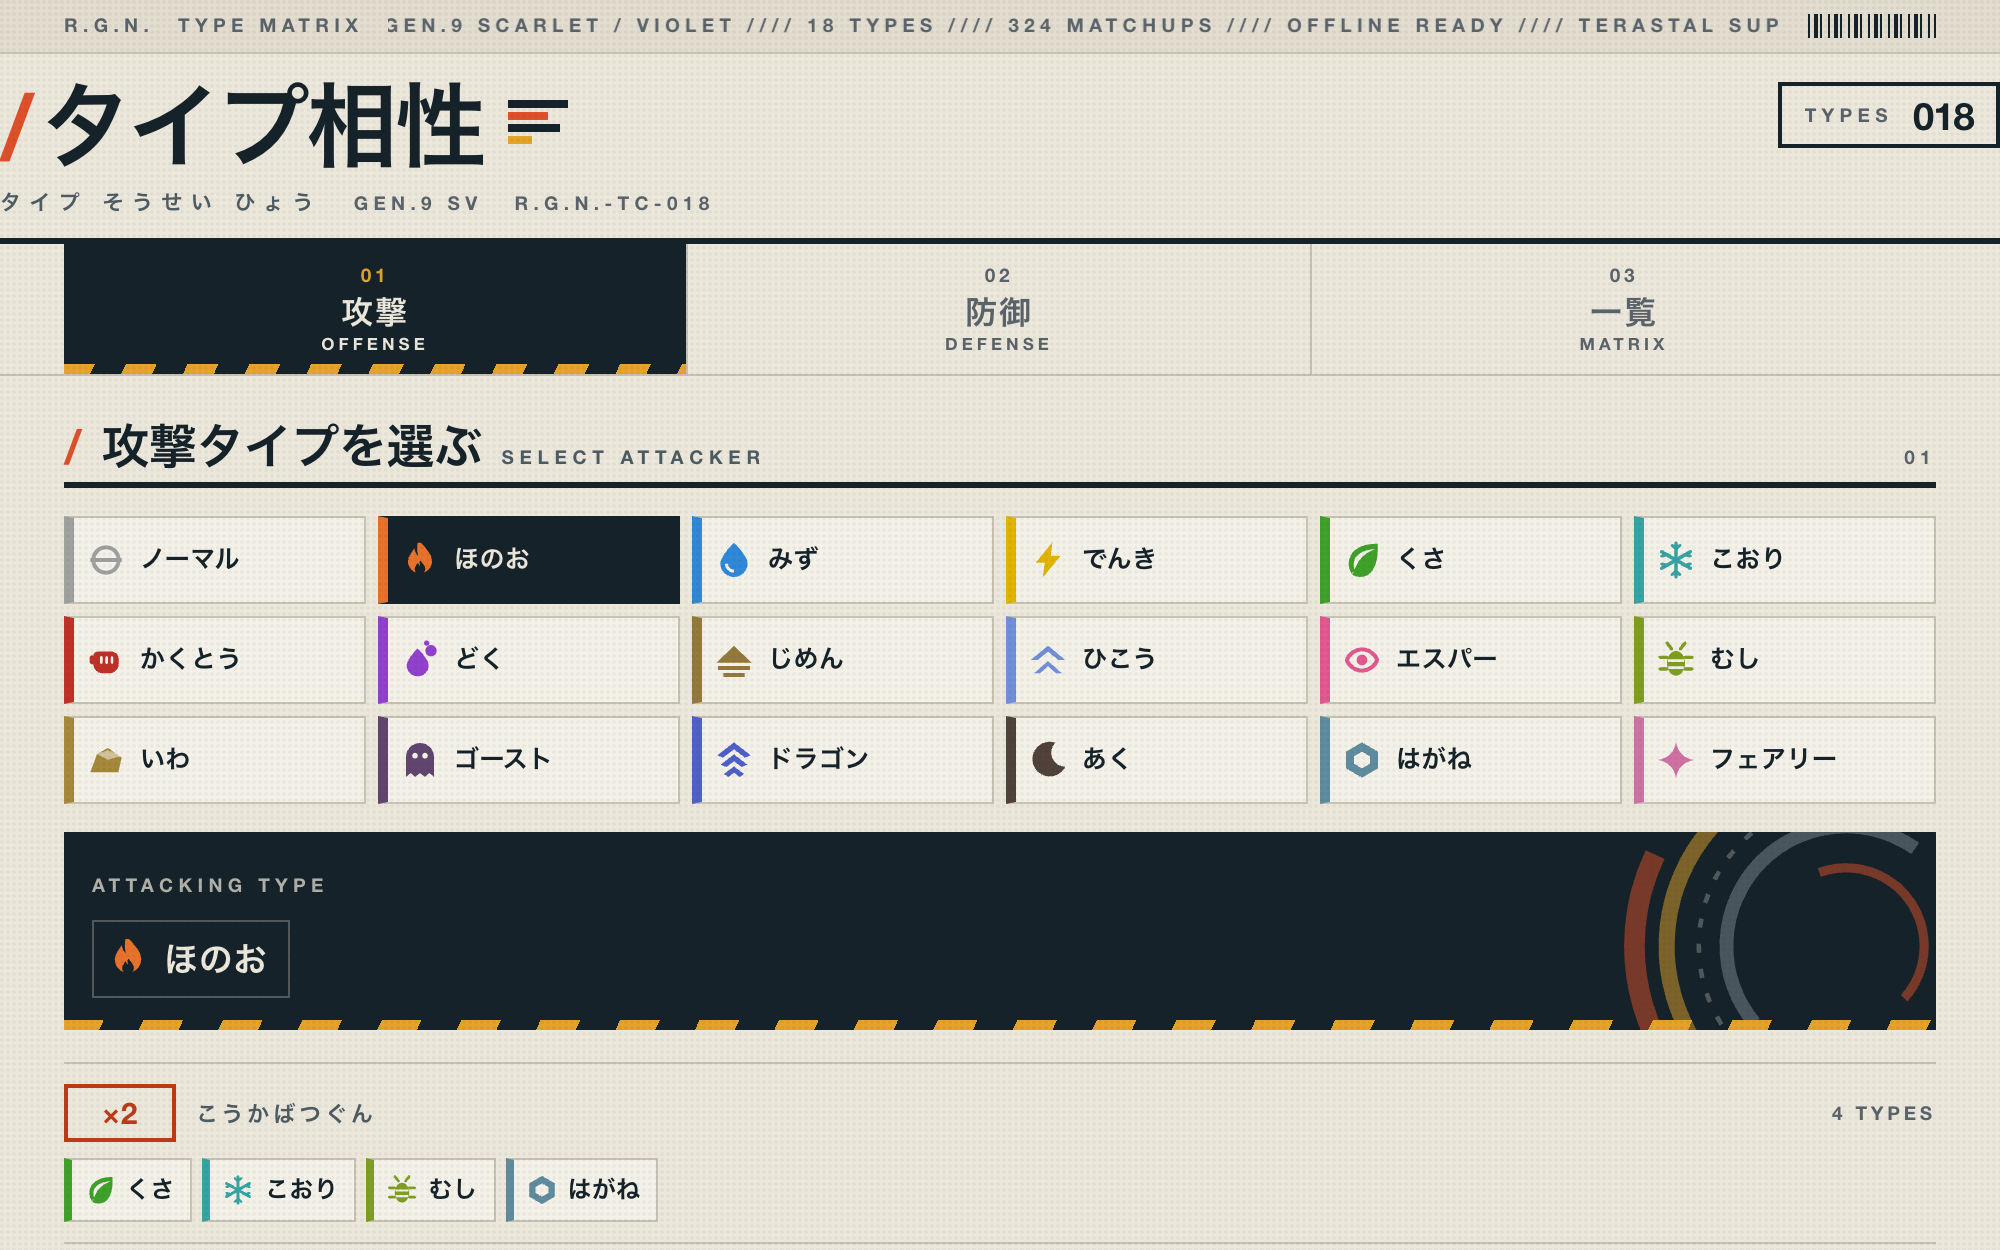Click the 'GEN.9 SV' subtitle text
The height and width of the screenshot is (1250, 2000).
click(417, 203)
